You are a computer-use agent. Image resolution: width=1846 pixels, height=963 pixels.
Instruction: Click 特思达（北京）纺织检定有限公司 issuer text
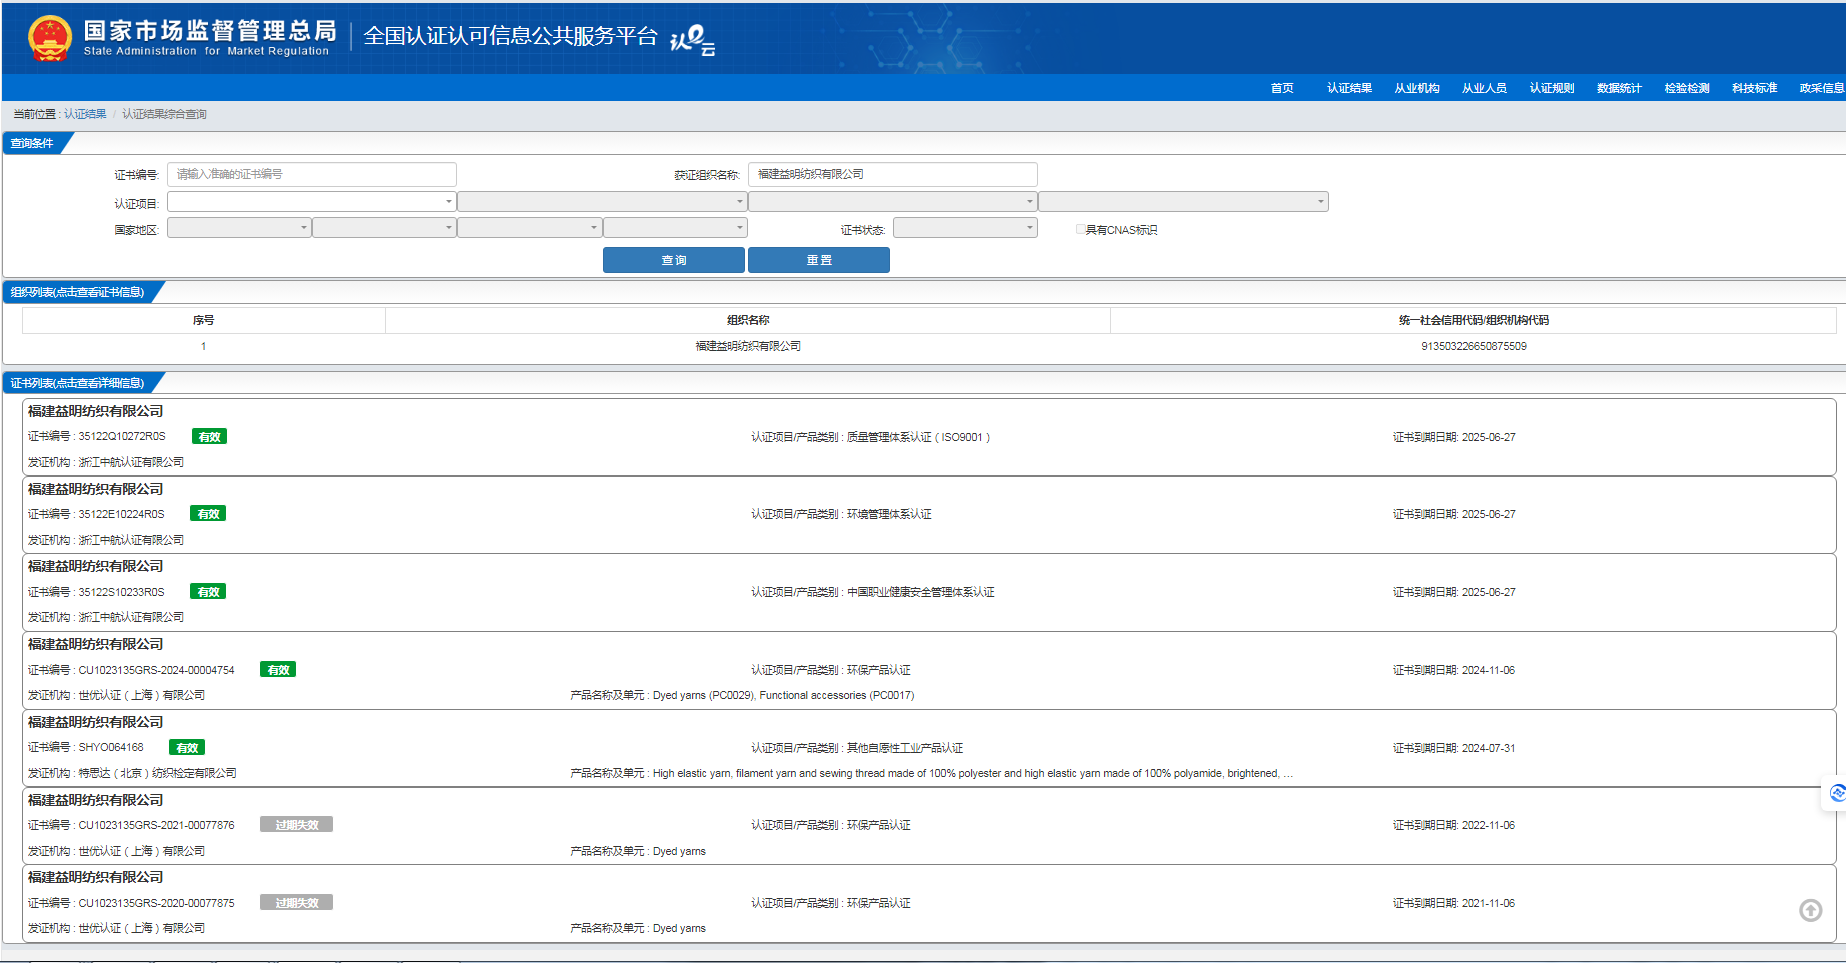point(157,773)
